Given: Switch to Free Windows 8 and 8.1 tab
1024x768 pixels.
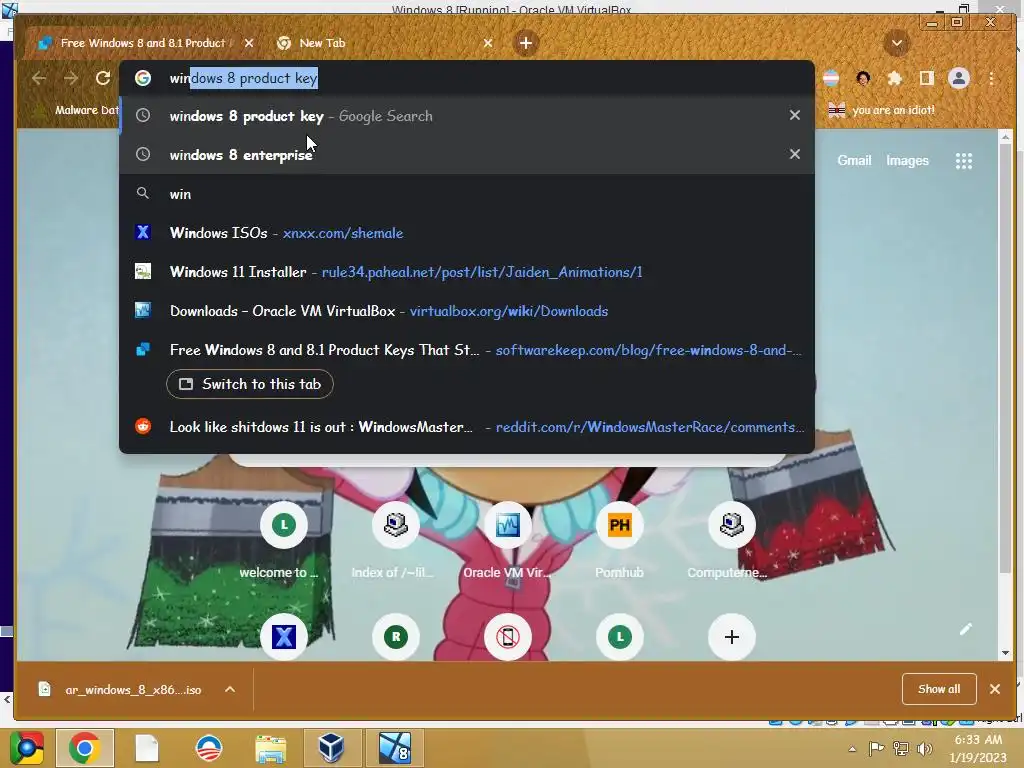Looking at the screenshot, I should pyautogui.click(x=144, y=43).
